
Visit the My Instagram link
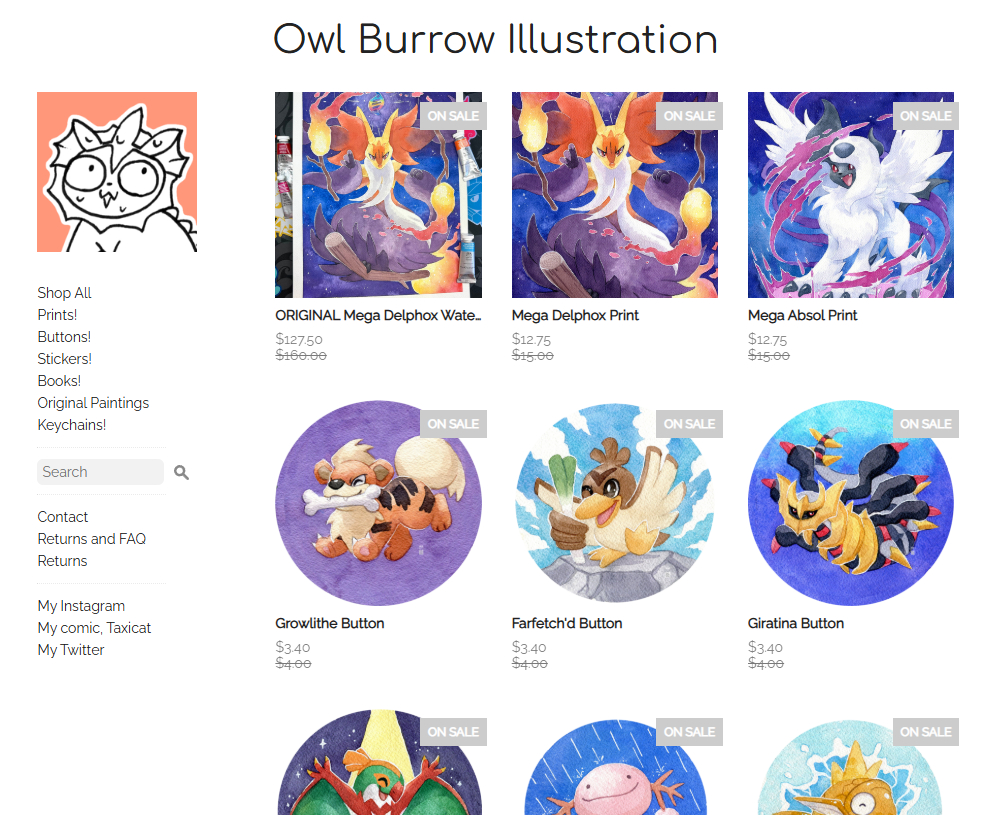coord(81,606)
